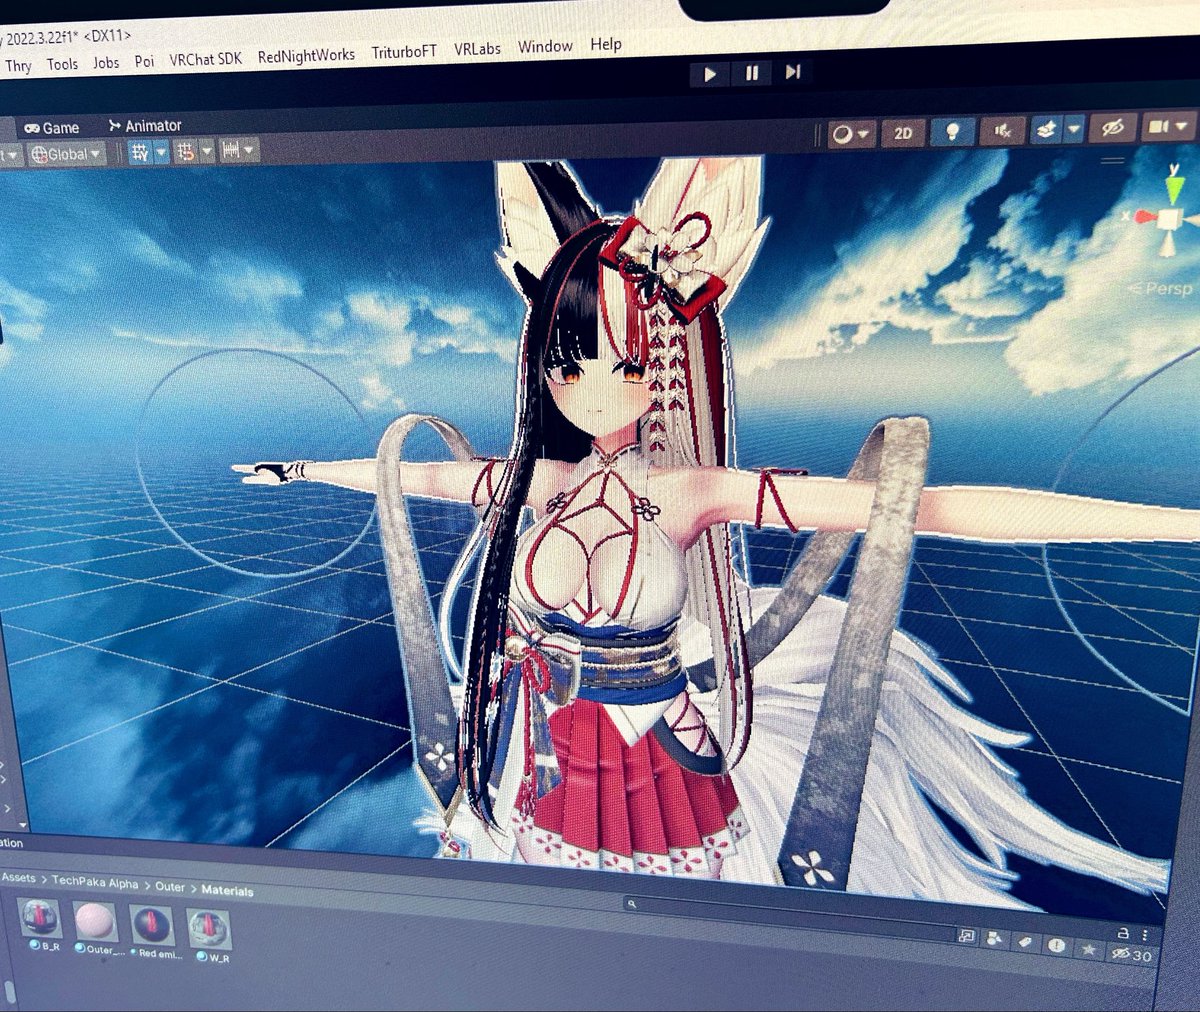
Task: Open the VRChat SDK menu
Action: coord(206,59)
